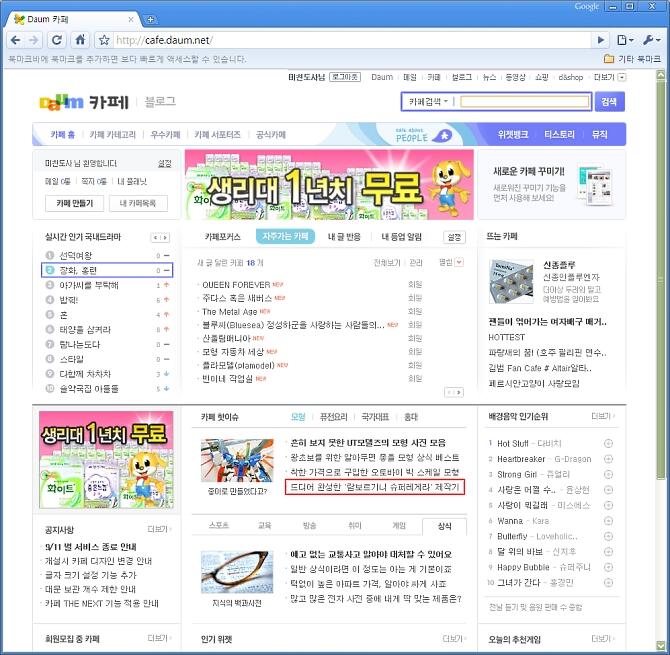Click the Go arrow beside address bar

click(x=601, y=40)
